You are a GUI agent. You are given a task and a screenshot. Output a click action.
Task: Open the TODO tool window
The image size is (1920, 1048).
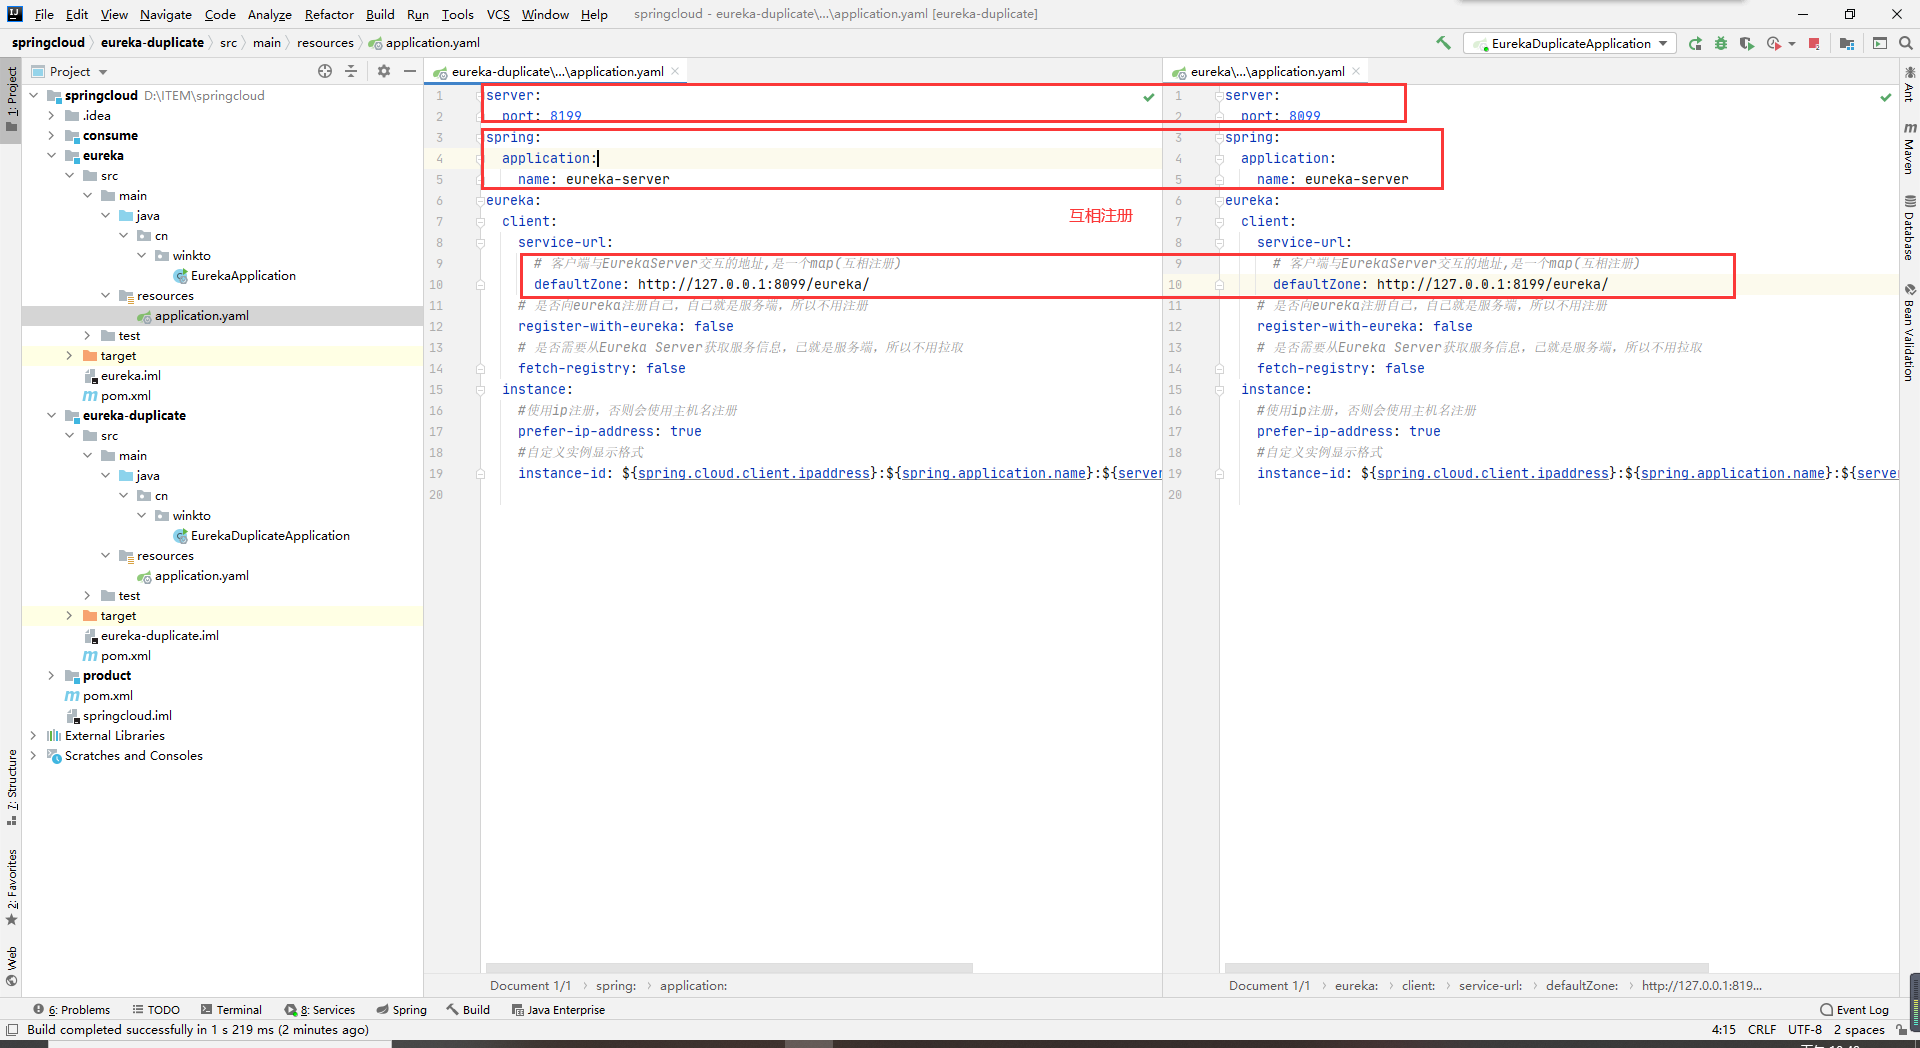click(x=156, y=1010)
